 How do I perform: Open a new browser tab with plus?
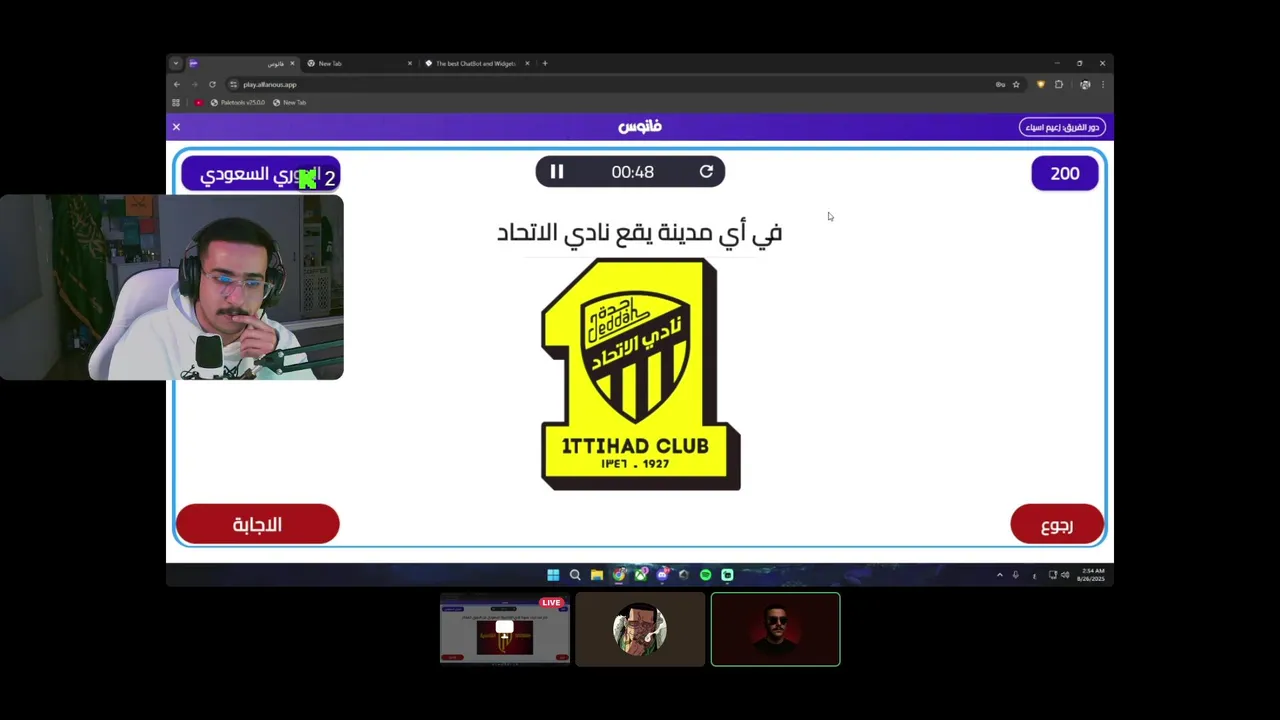[x=545, y=63]
